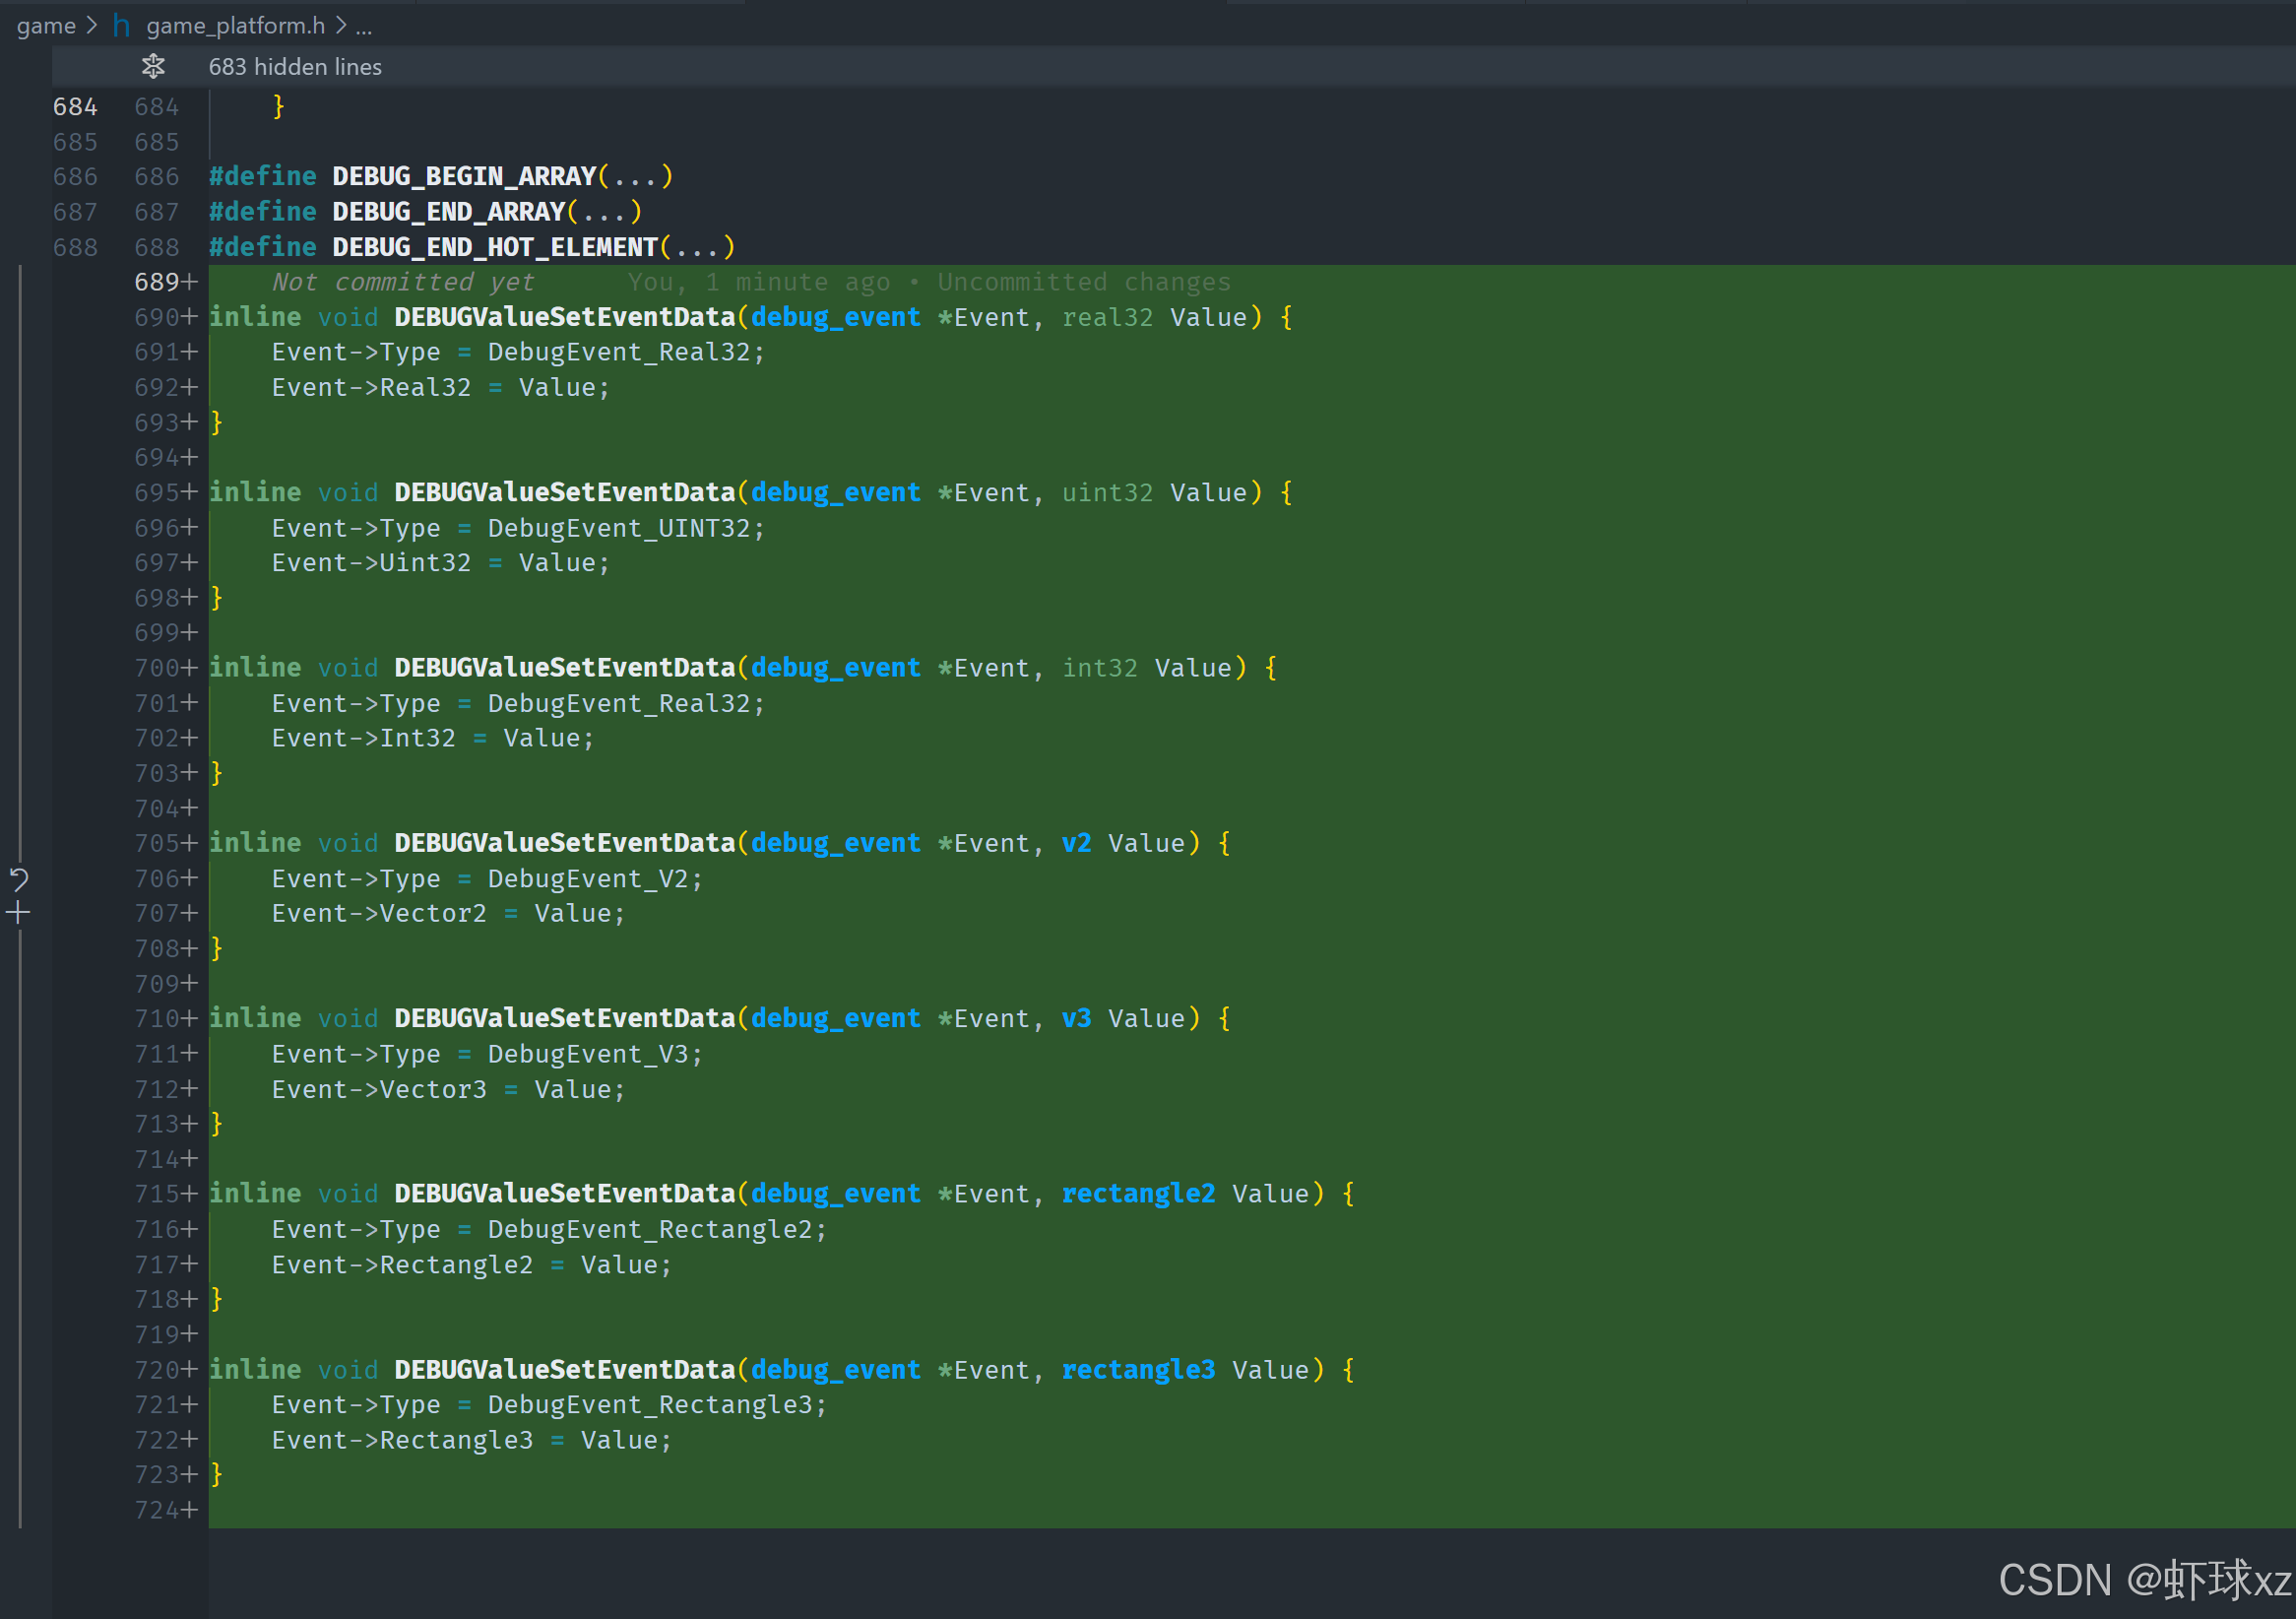Click the 'Uncommitted changes' inline blame text
The image size is (2296, 1619).
click(1083, 282)
